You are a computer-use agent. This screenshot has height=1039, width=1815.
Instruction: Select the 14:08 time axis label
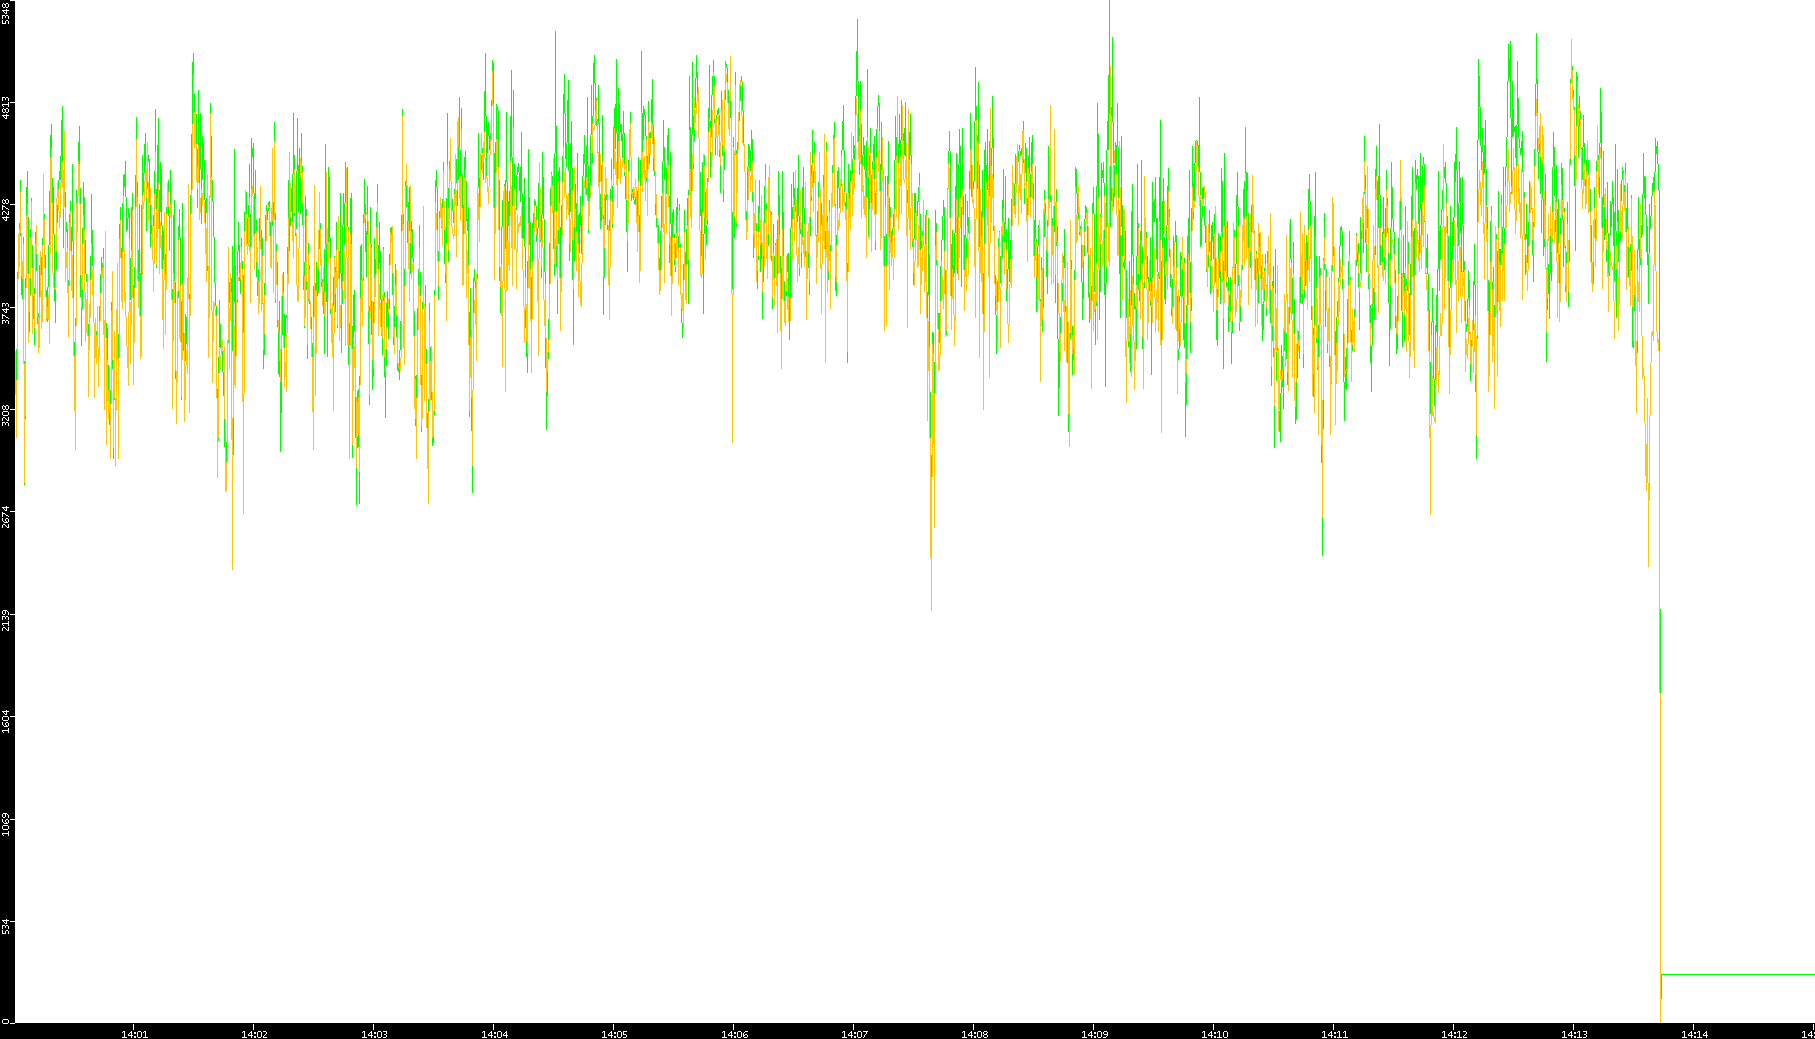[x=974, y=1034]
